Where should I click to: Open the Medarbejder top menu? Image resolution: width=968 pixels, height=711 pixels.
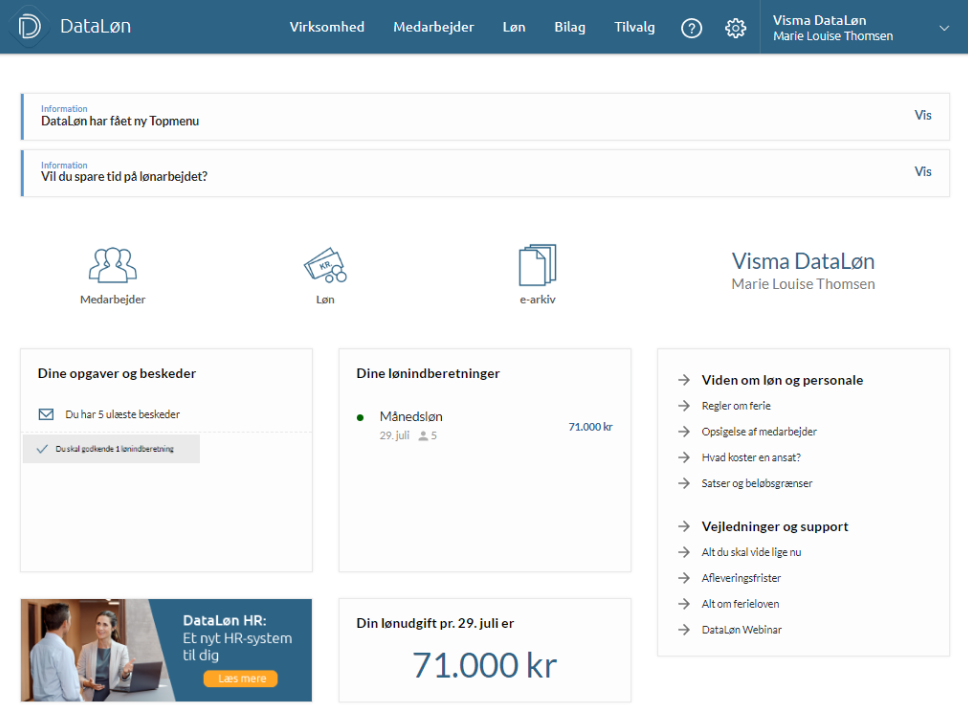(x=433, y=27)
